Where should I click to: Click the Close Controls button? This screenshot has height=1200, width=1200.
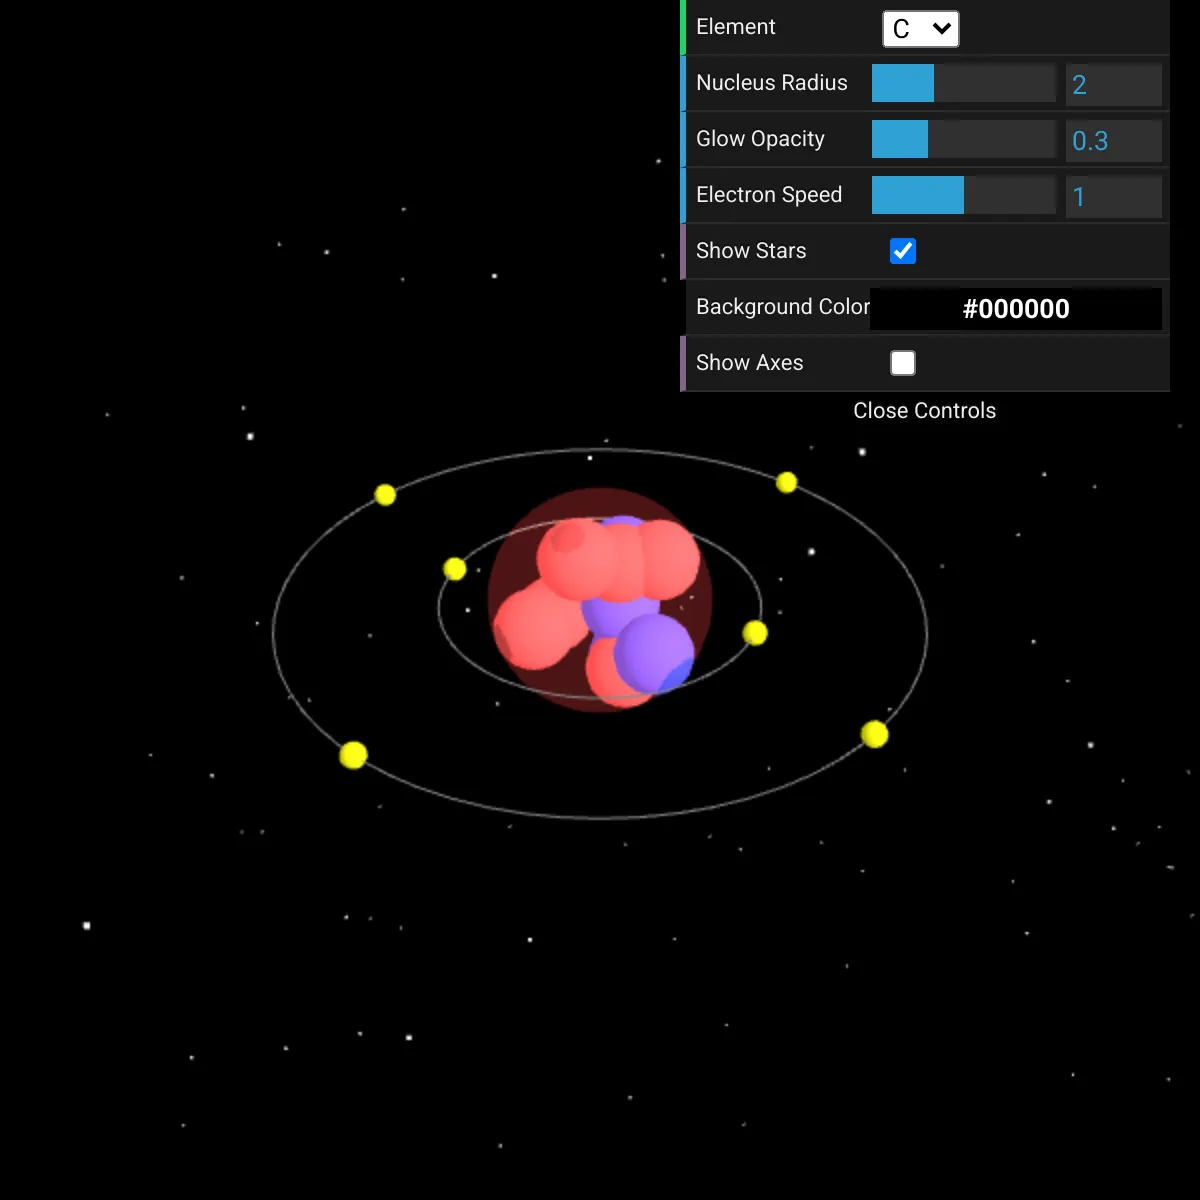tap(924, 411)
